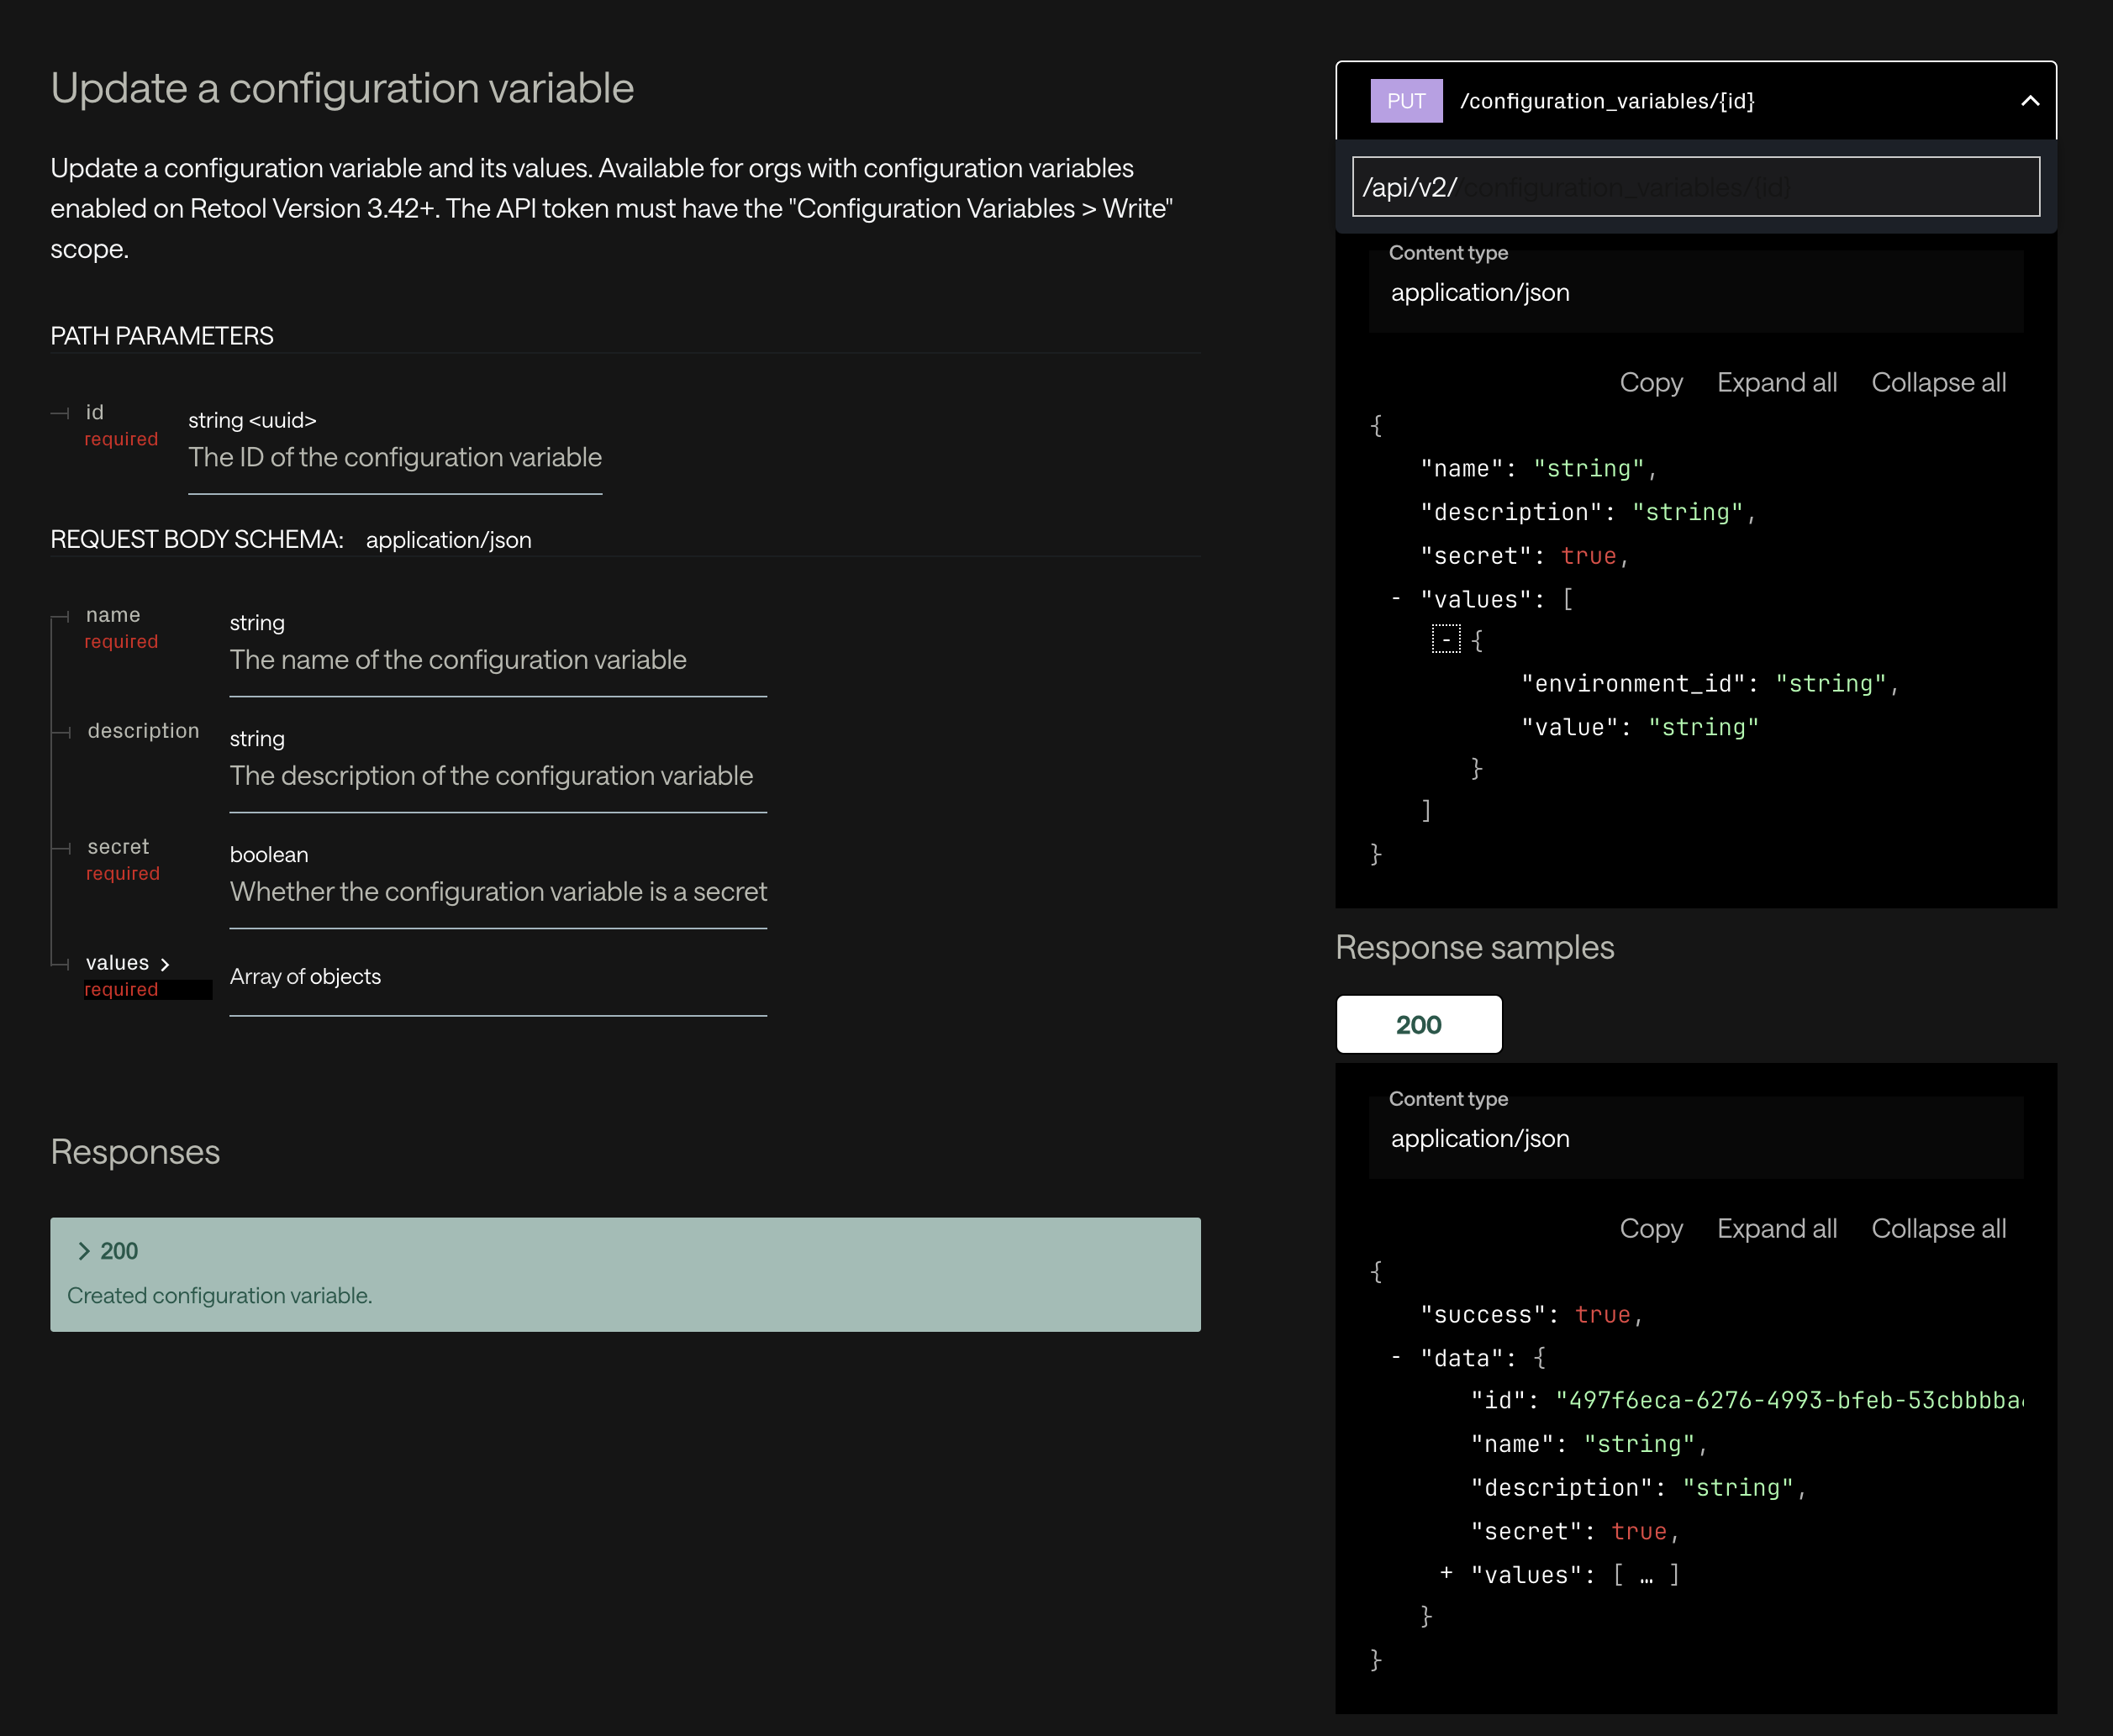This screenshot has height=1736, width=2113.
Task: Select the 200 response sample tab
Action: pos(1419,1025)
